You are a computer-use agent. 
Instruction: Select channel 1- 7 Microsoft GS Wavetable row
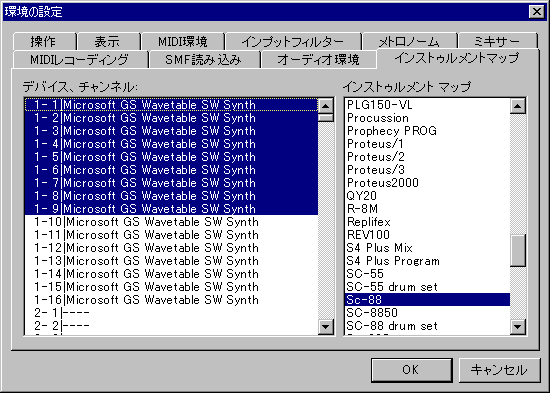tap(172, 183)
